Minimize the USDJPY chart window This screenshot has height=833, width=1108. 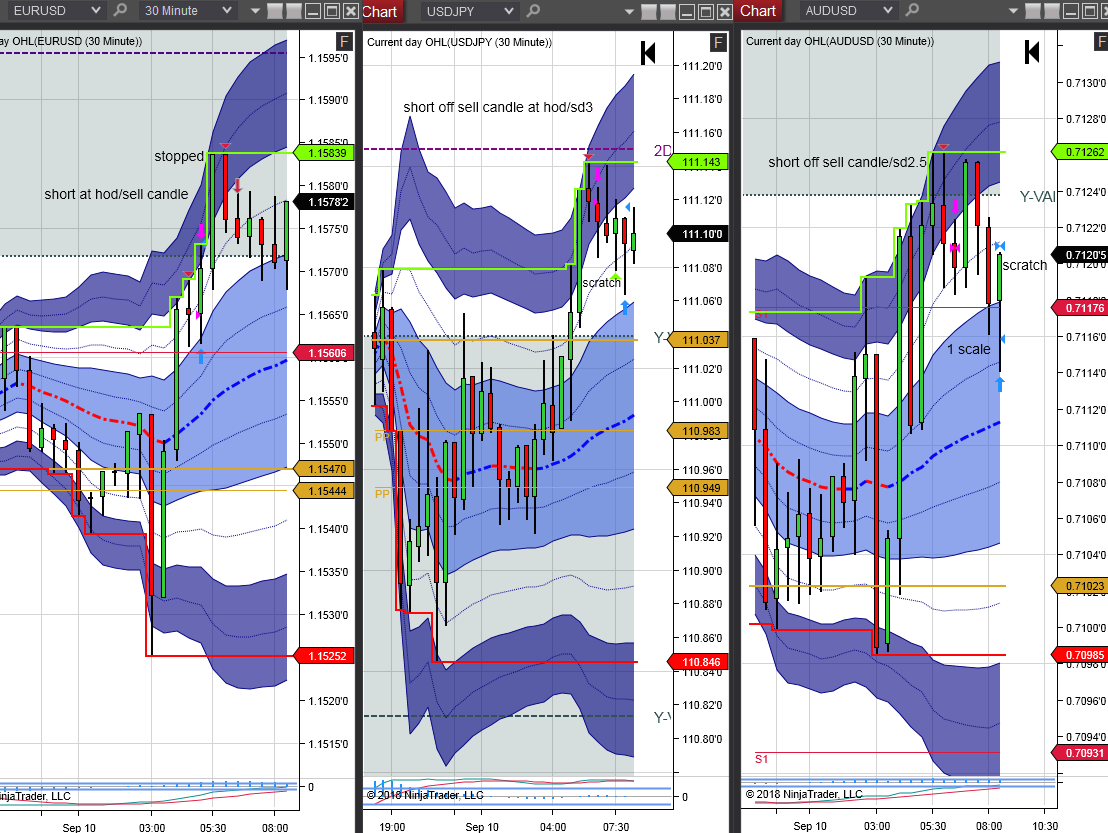click(686, 11)
